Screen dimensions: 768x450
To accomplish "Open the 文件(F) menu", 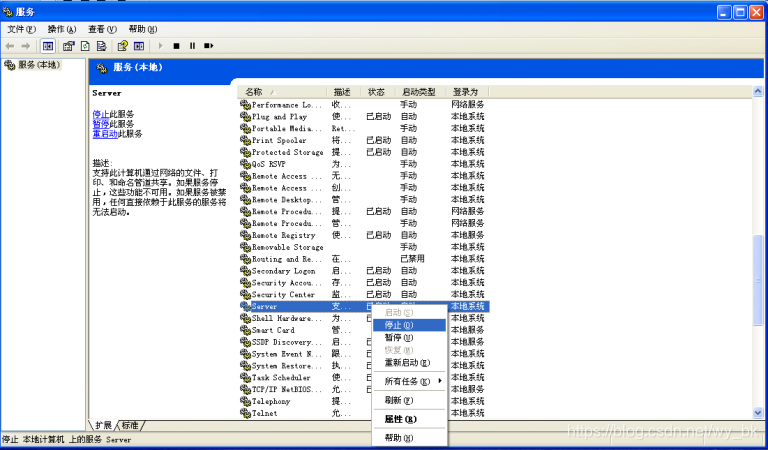I will [22, 29].
